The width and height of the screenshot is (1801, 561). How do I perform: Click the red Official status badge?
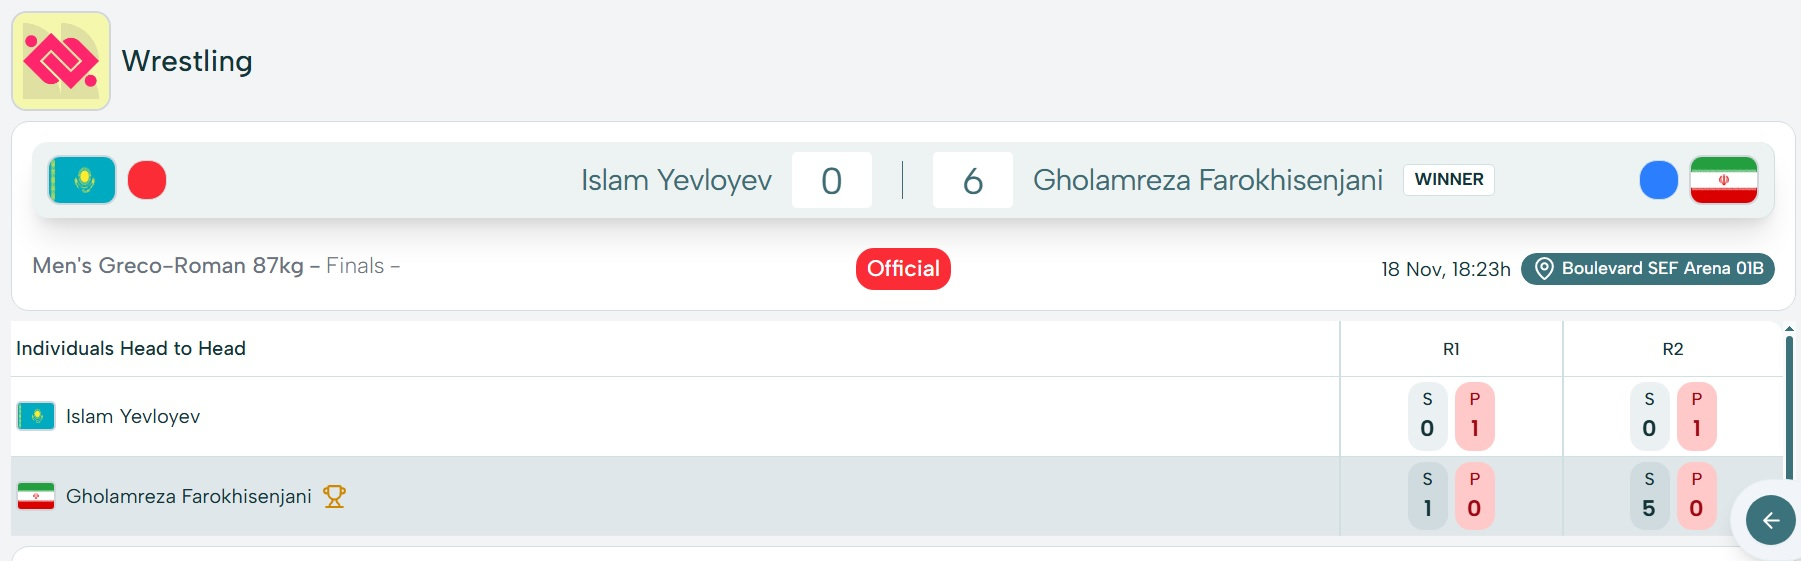(x=903, y=269)
